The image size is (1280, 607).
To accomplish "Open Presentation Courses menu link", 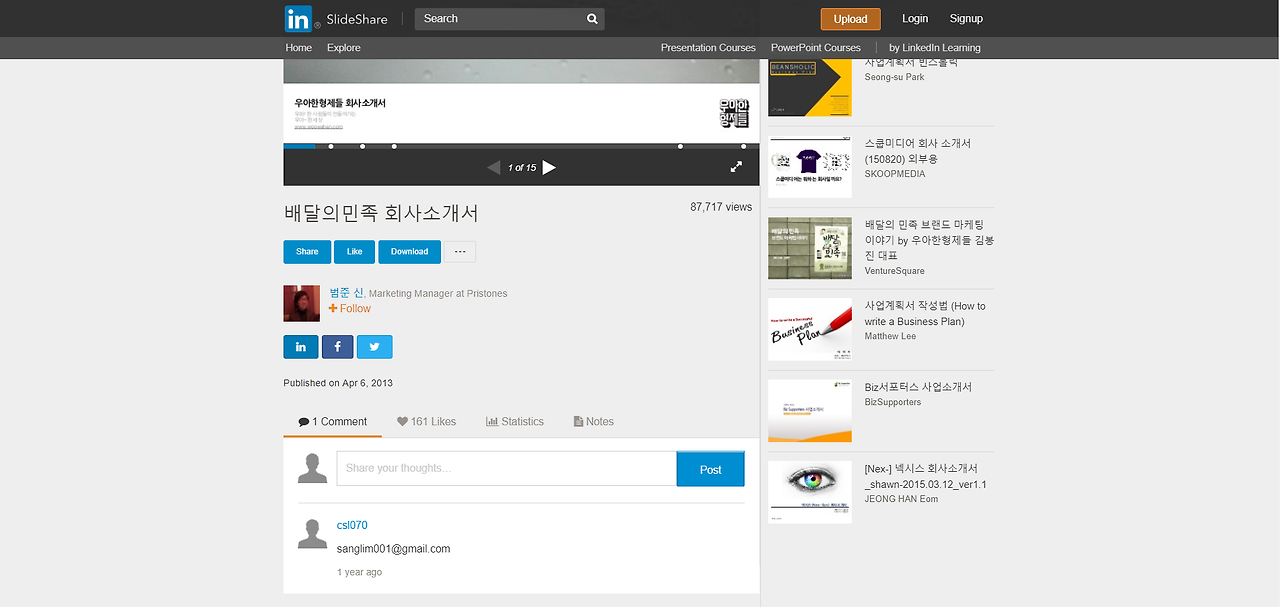I will click(708, 48).
